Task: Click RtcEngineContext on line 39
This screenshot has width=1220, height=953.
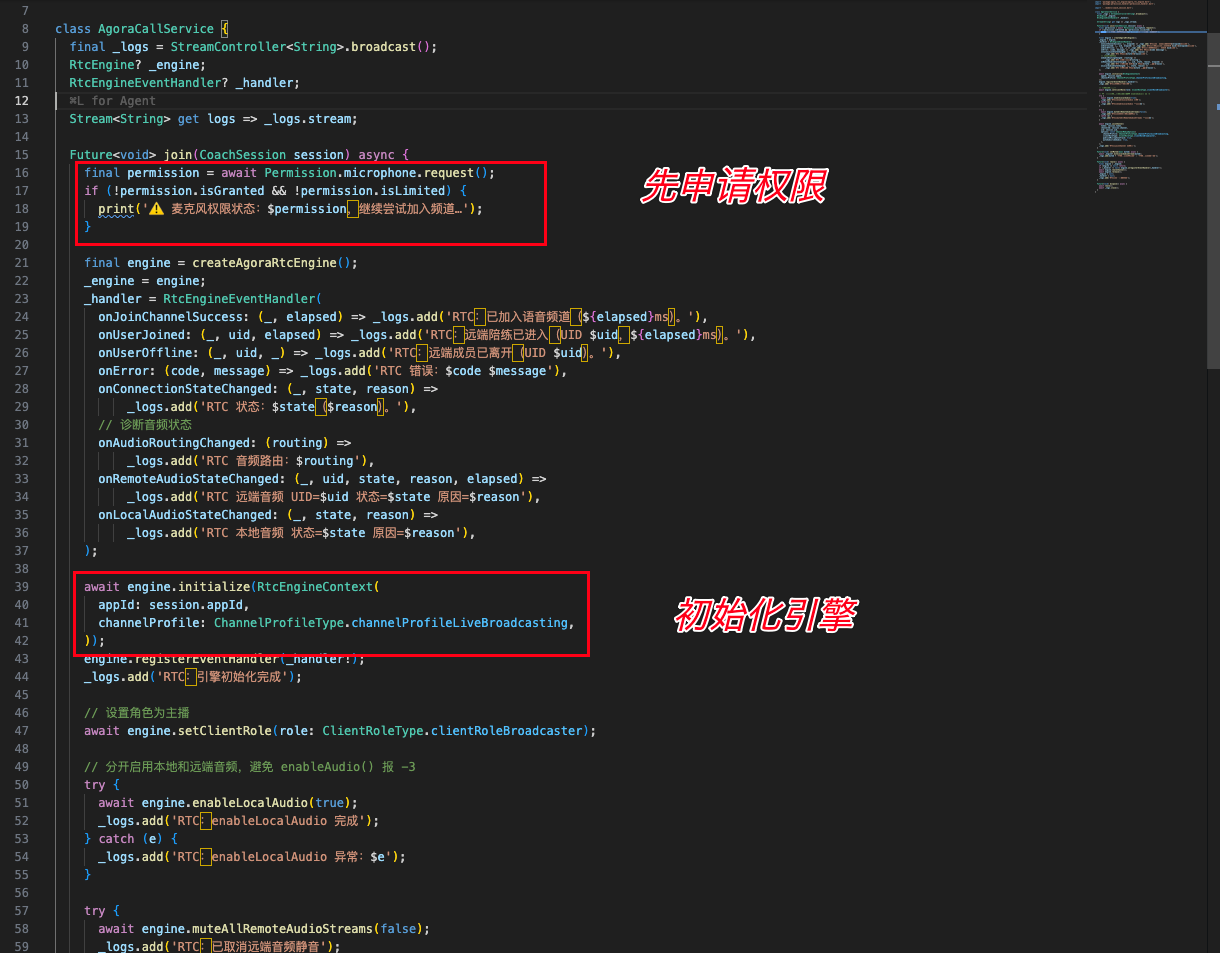Action: (x=315, y=587)
